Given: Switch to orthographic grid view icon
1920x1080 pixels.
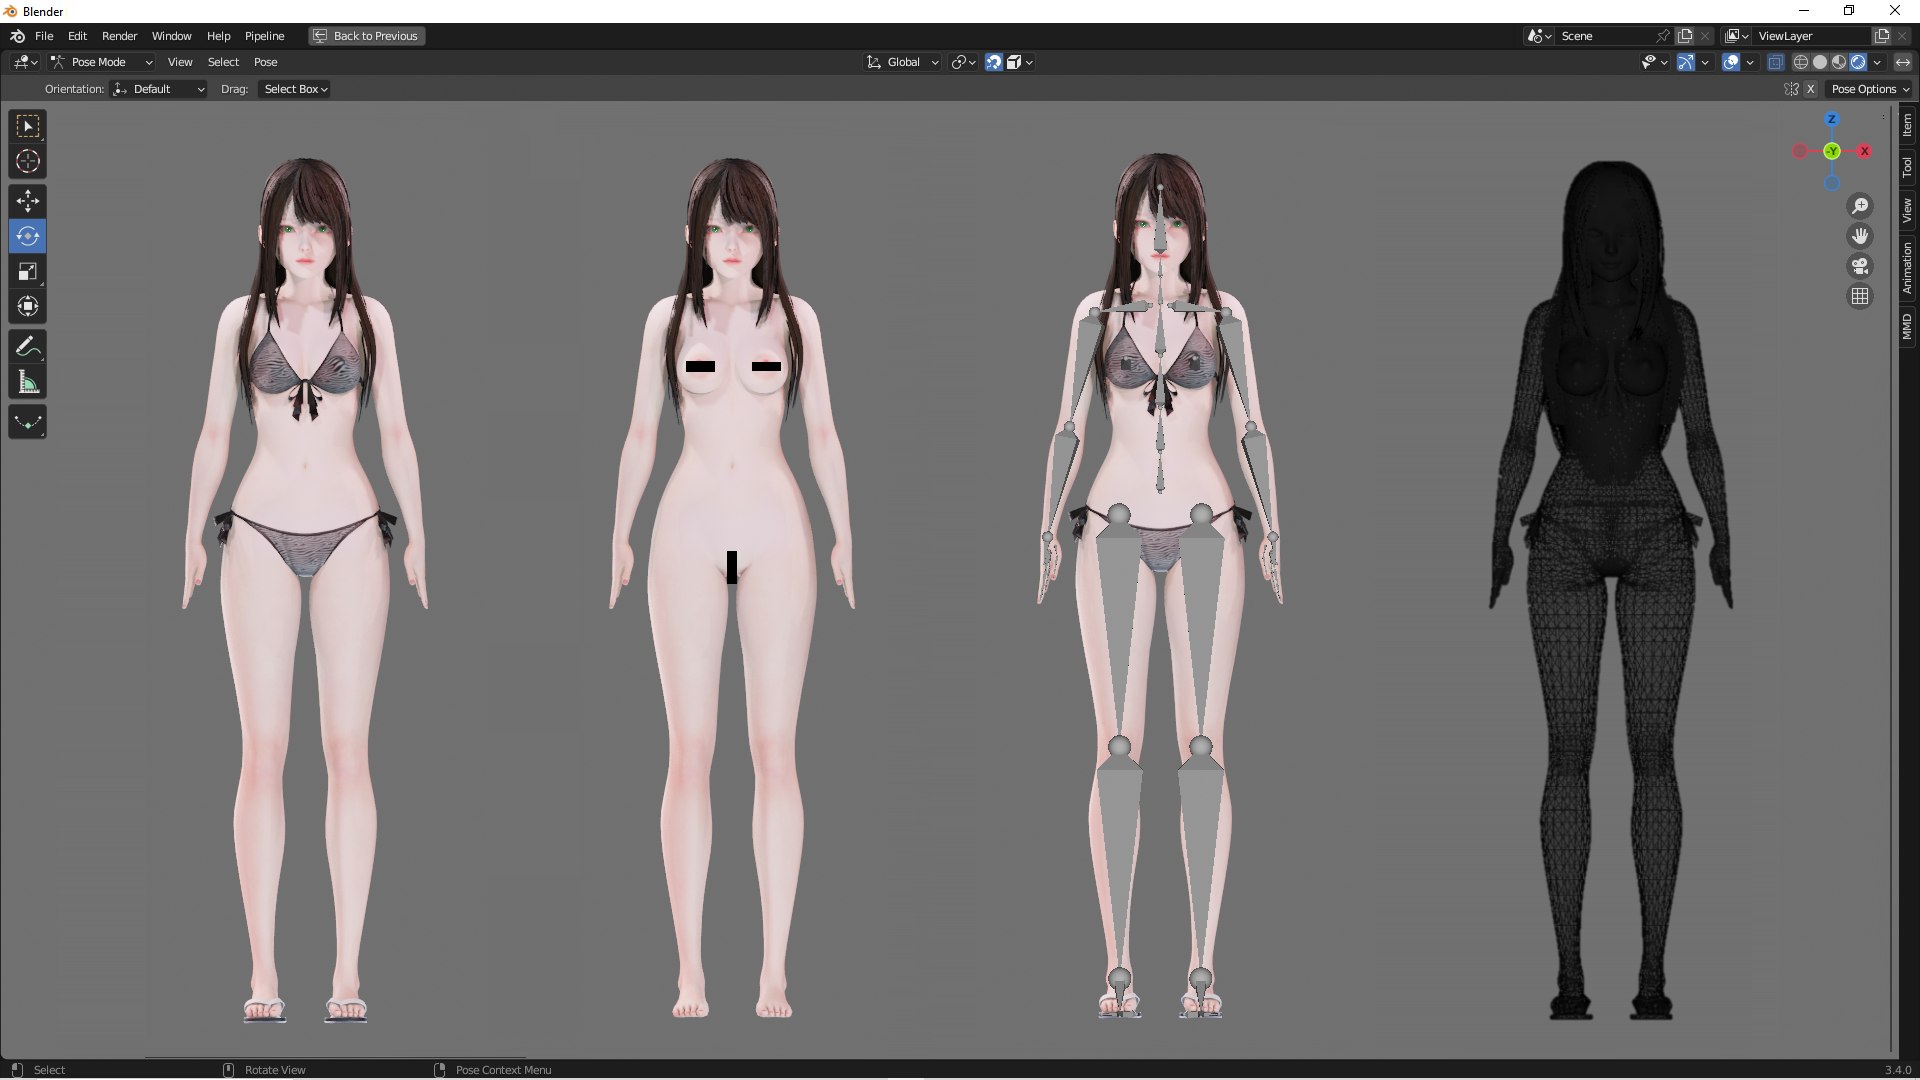Looking at the screenshot, I should point(1860,296).
